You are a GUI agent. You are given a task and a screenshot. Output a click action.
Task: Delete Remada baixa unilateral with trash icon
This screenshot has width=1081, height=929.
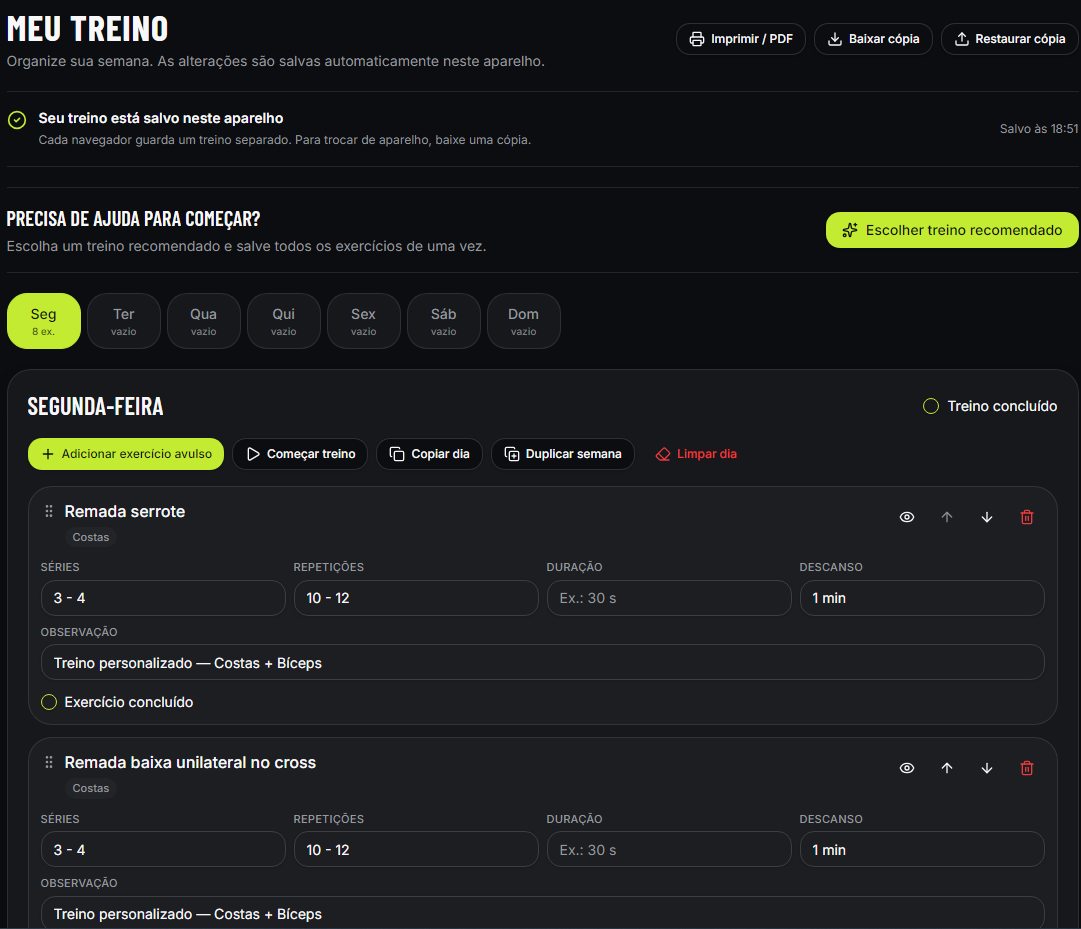[1027, 768]
